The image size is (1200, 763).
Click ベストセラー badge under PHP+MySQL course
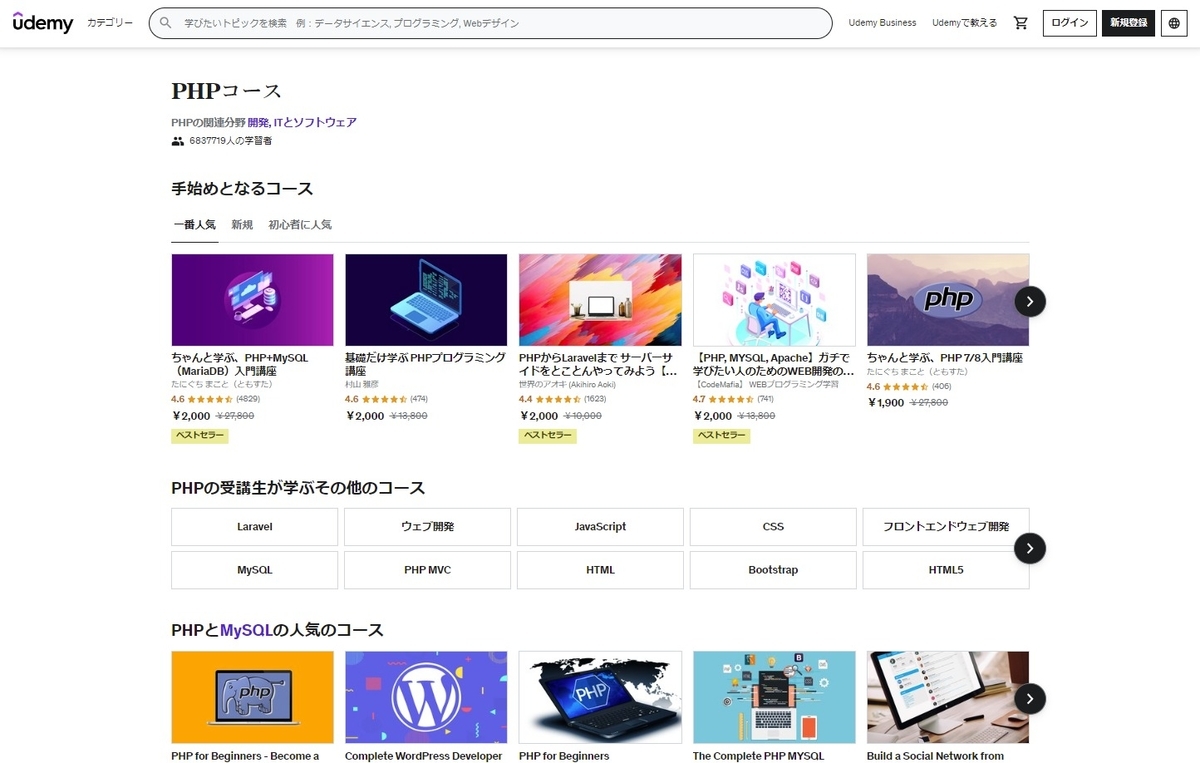[199, 435]
